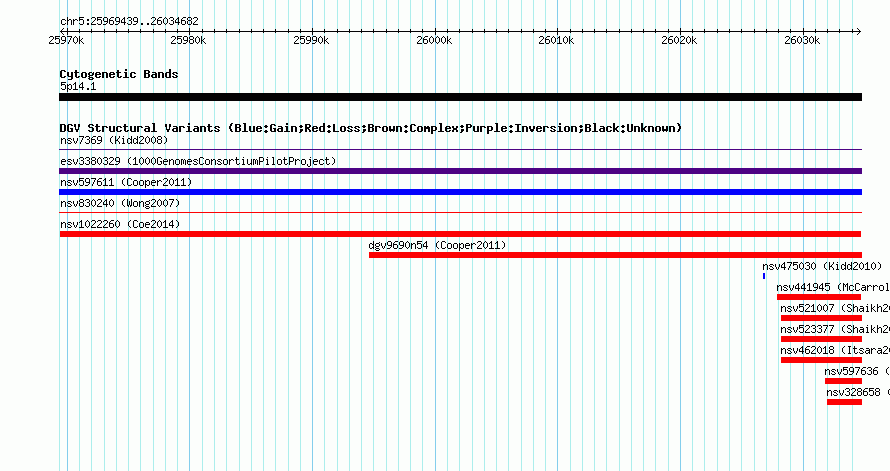Open the nsv441945 variant label

click(833, 287)
